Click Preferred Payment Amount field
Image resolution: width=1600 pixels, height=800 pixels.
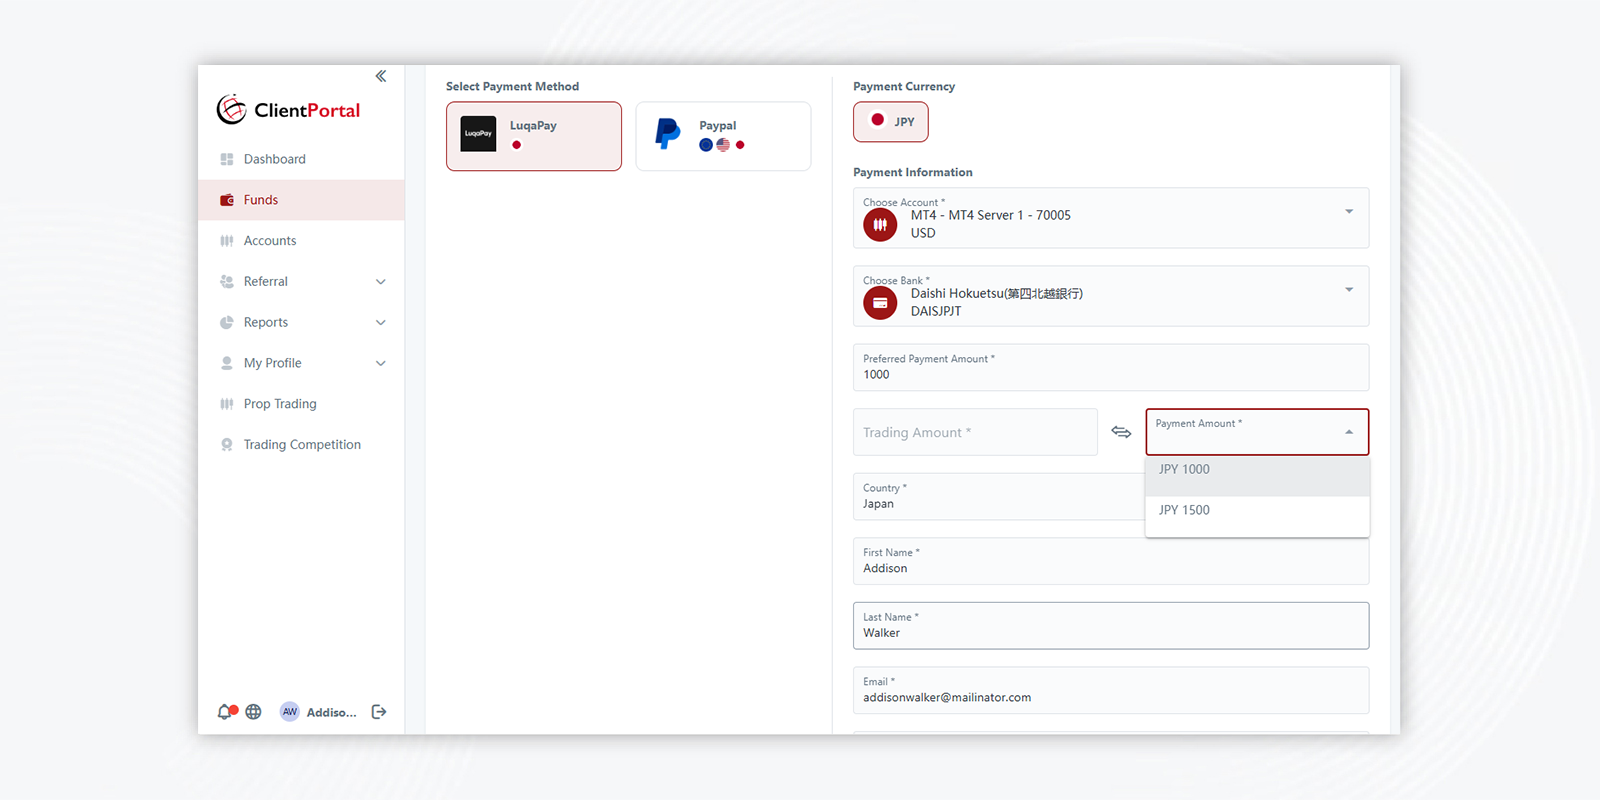coord(1111,367)
